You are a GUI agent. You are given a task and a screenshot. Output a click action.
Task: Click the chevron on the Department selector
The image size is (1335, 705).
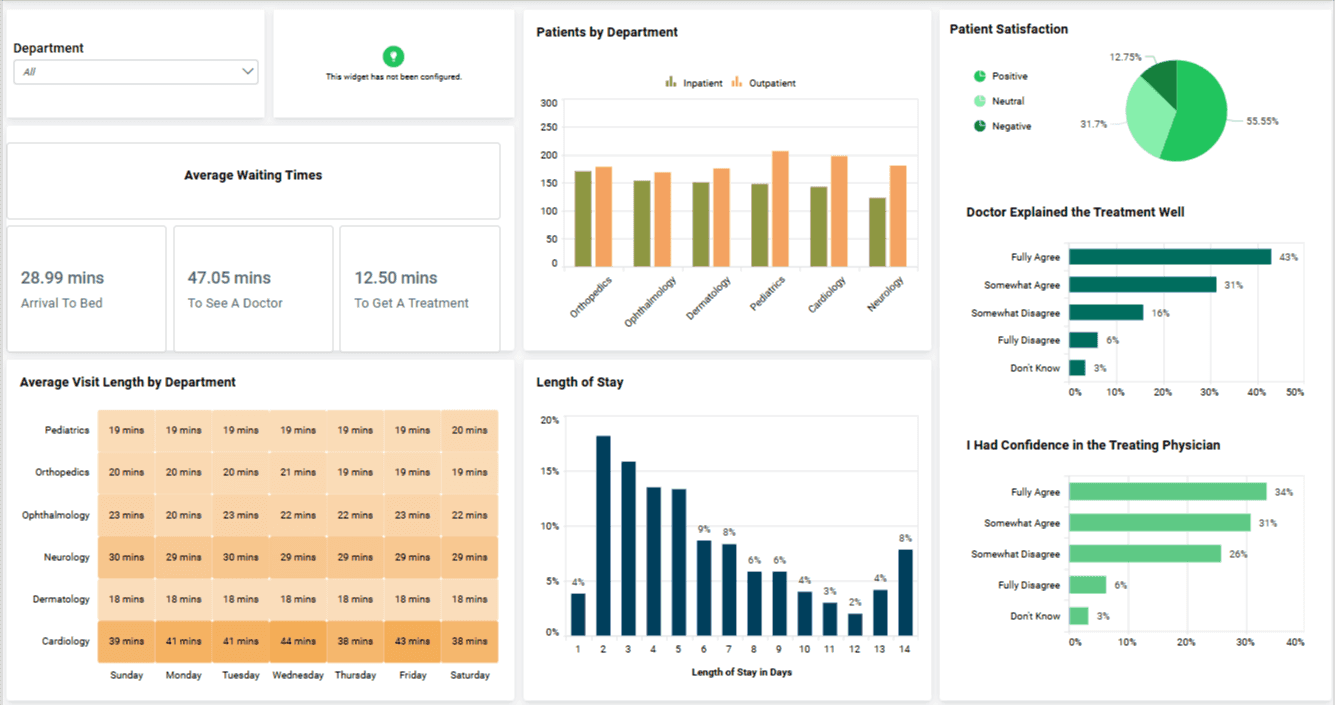[x=246, y=71]
